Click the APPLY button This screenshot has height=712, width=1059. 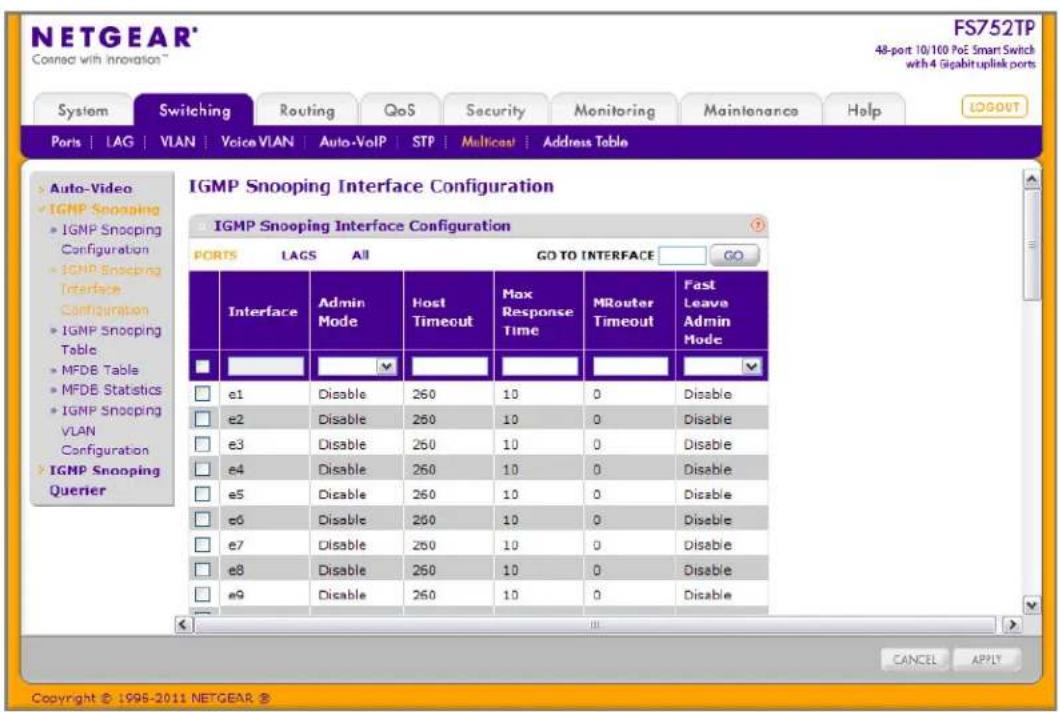tap(986, 659)
